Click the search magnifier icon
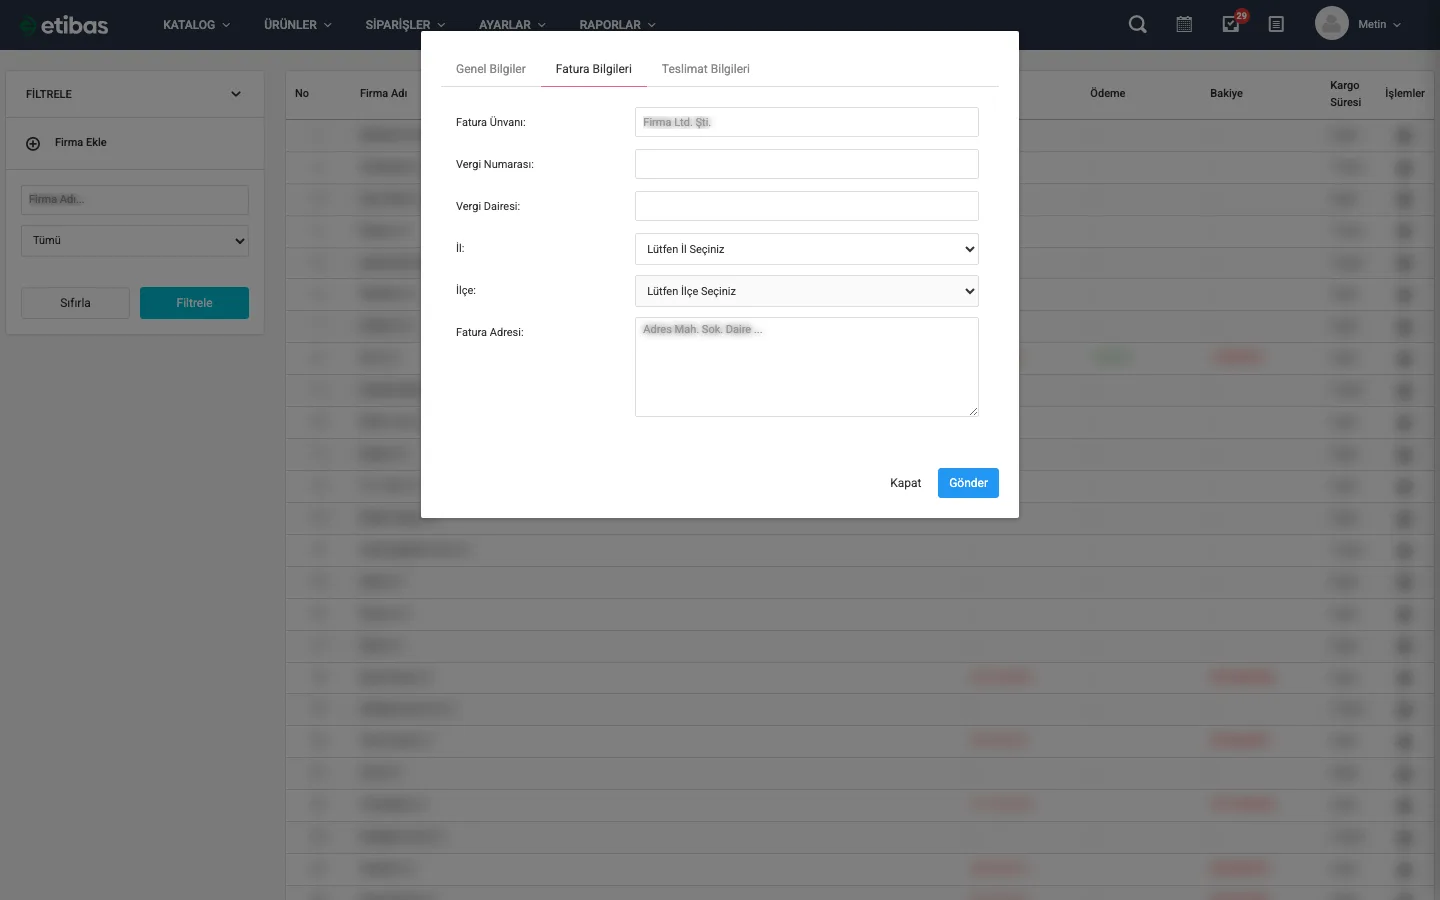This screenshot has width=1440, height=900. click(x=1137, y=24)
